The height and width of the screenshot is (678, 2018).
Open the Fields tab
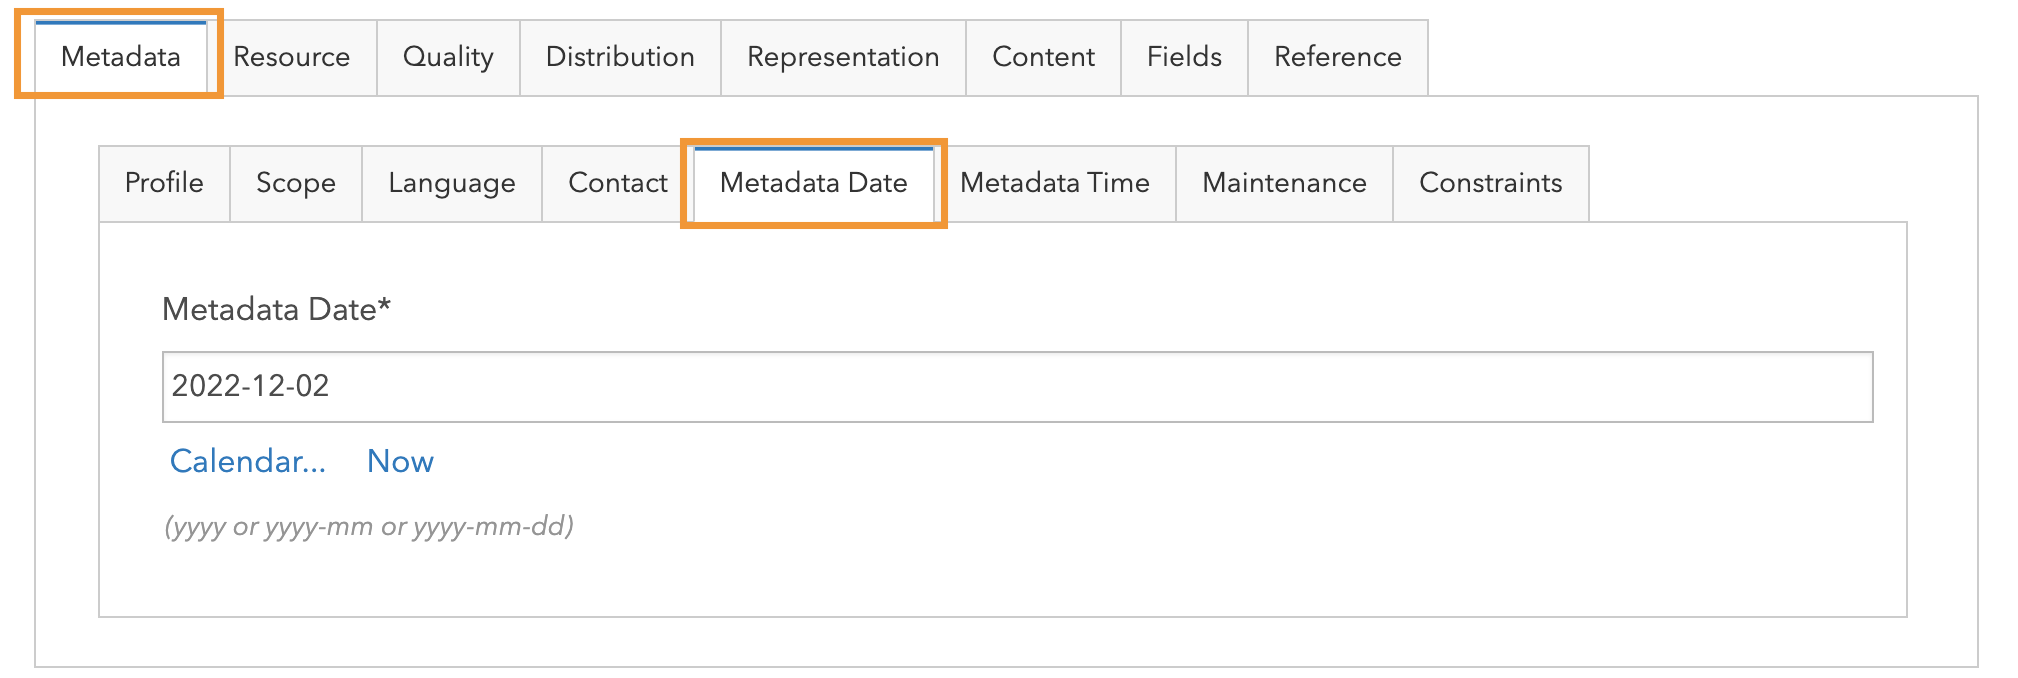point(1183,57)
